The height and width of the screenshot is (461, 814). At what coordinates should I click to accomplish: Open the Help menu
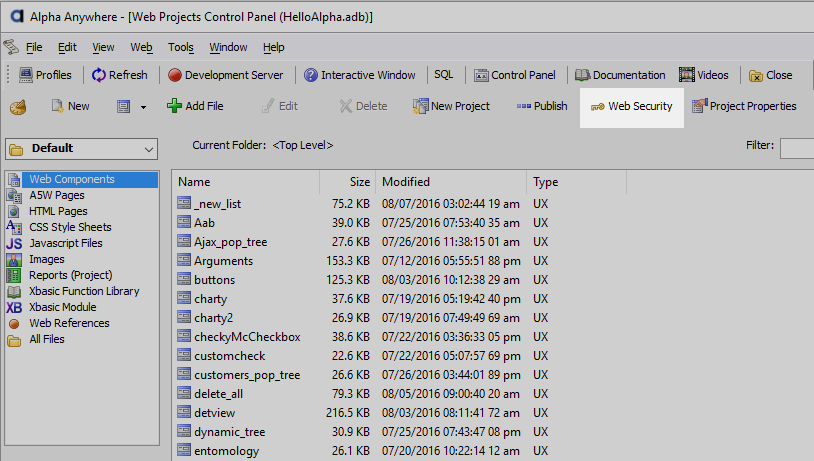click(274, 47)
